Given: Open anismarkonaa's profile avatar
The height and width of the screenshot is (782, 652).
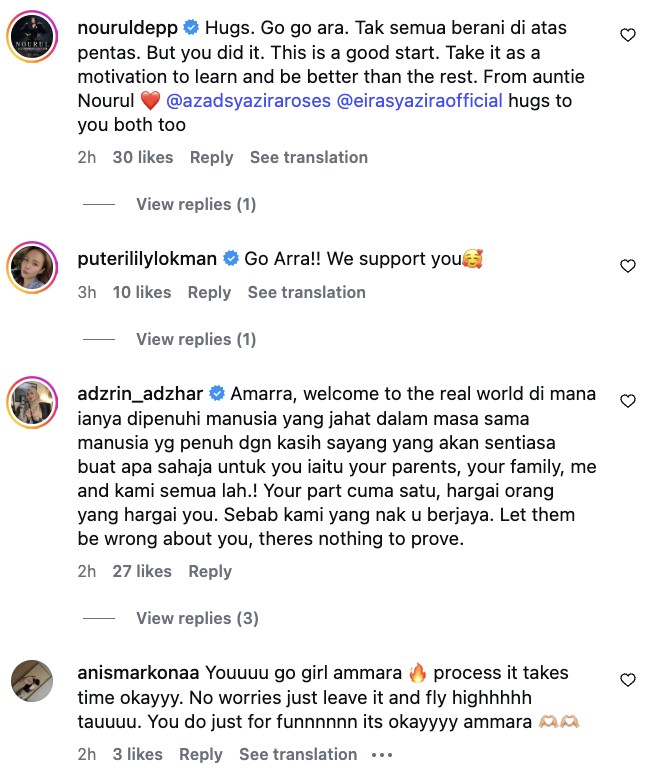Looking at the screenshot, I should (32, 681).
